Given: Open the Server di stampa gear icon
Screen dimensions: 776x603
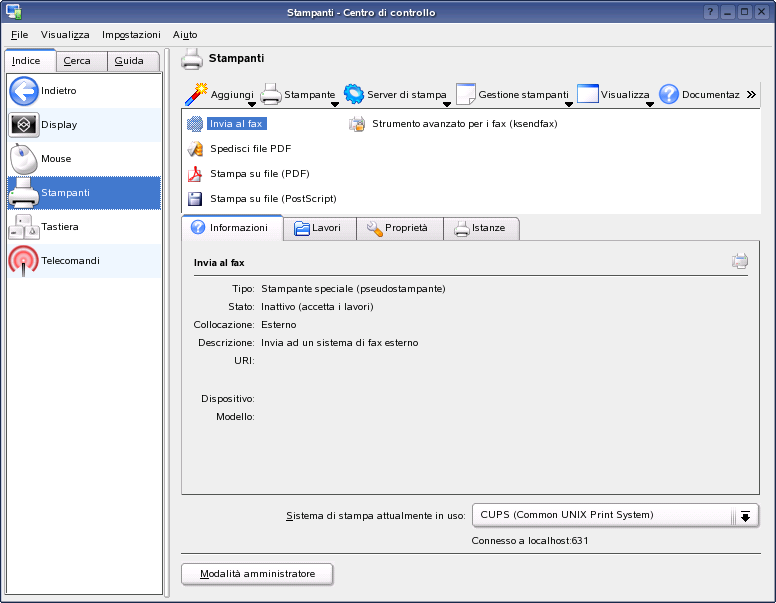Looking at the screenshot, I should pyautogui.click(x=354, y=94).
